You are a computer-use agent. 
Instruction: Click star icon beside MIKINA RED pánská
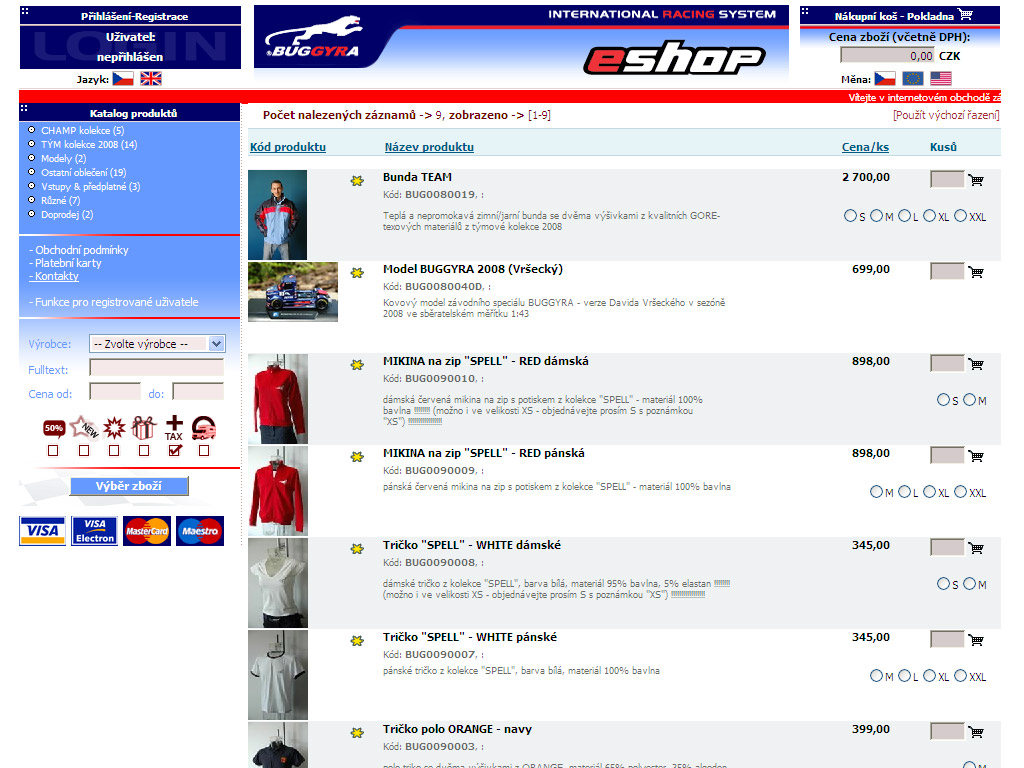click(x=357, y=457)
